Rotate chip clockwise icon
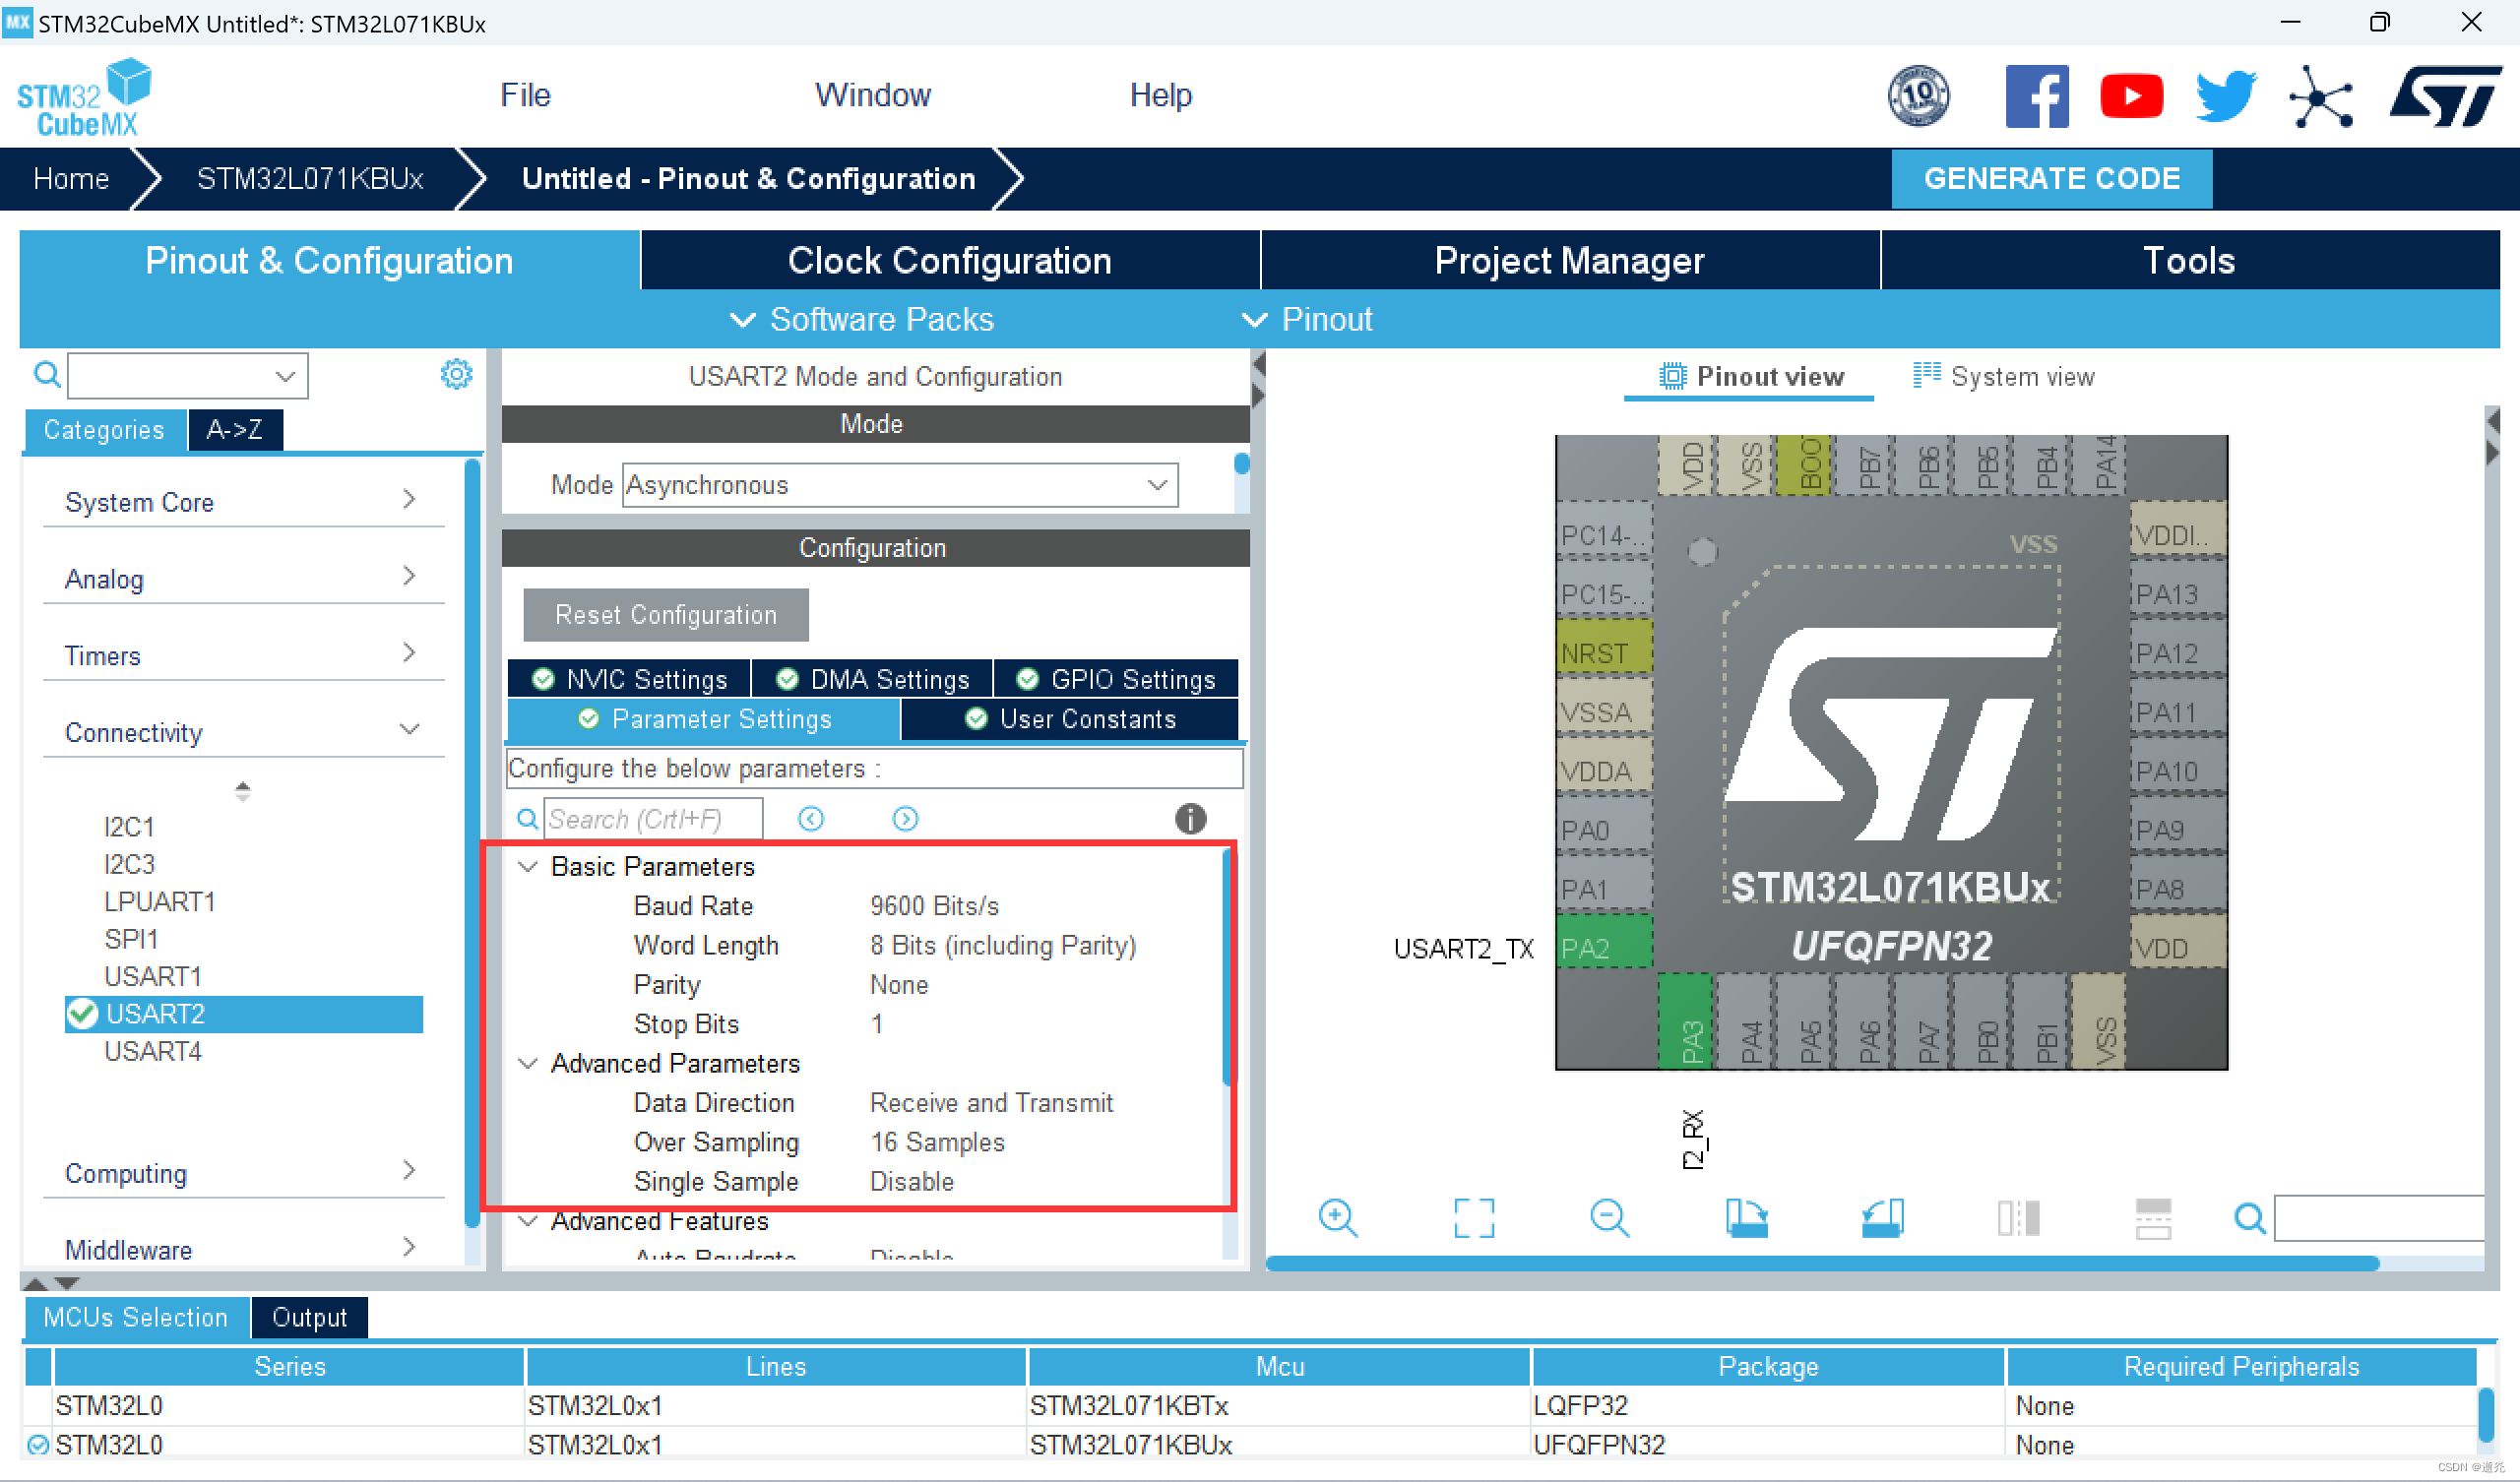 [1746, 1218]
